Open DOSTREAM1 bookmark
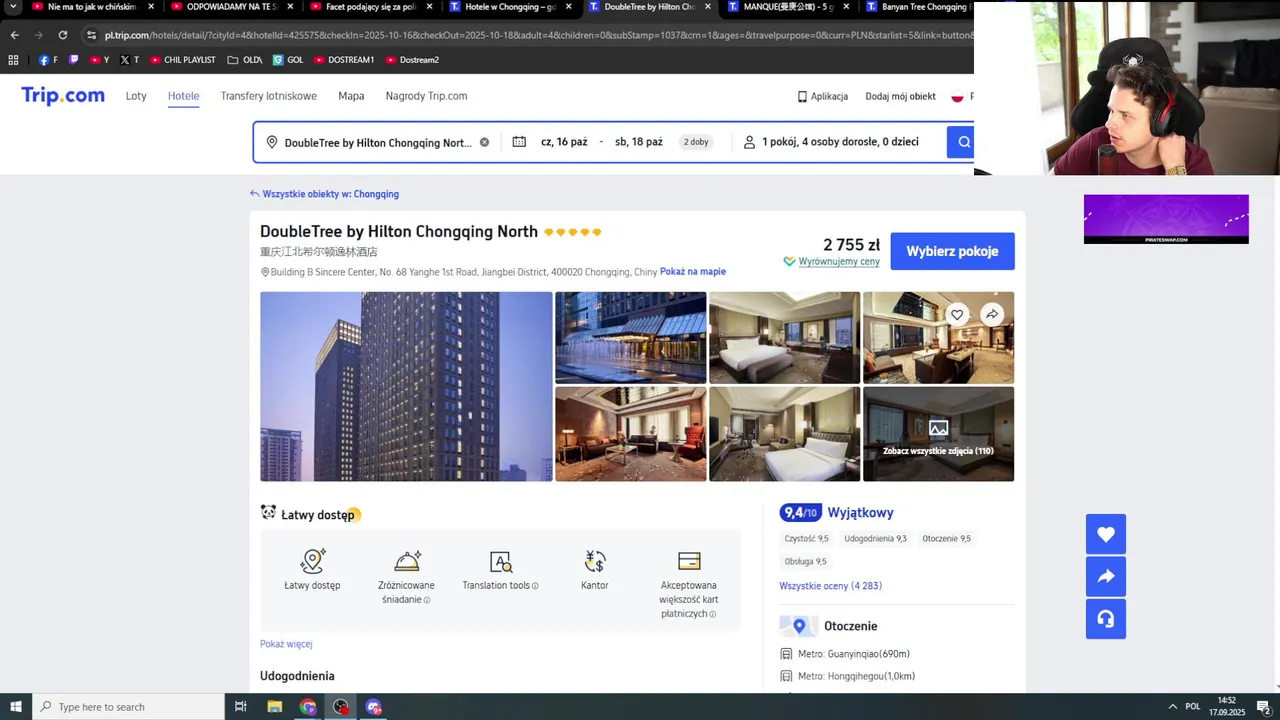Image resolution: width=1280 pixels, height=720 pixels. [344, 60]
